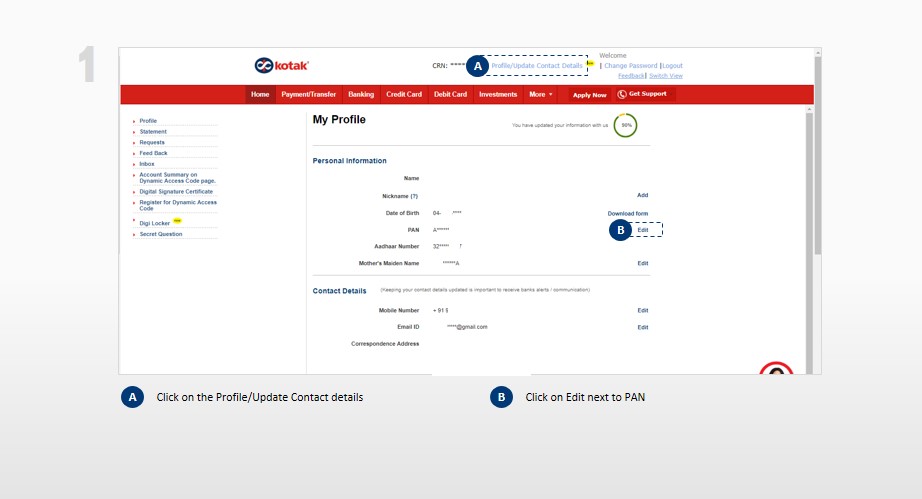Screen dimensions: 922x499
Task: Open Statement in the left sidebar
Action: (x=153, y=132)
